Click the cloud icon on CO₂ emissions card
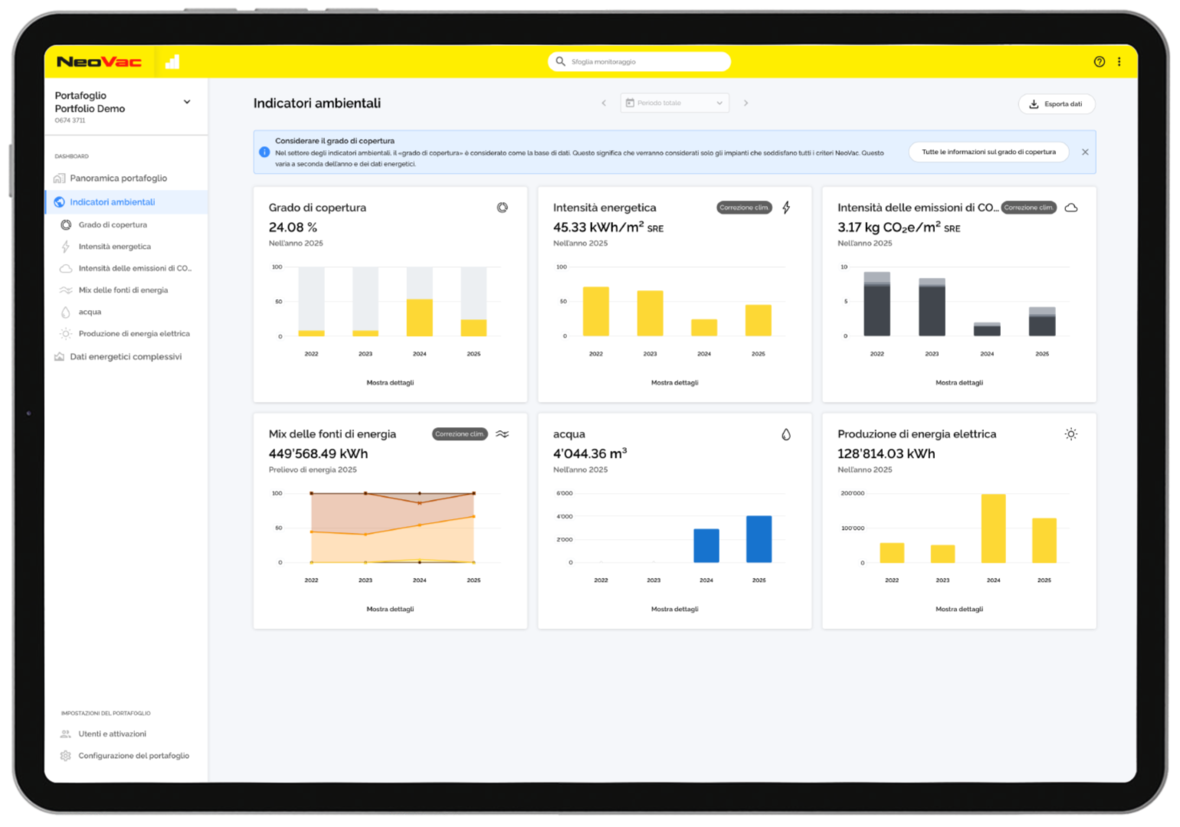The image size is (1180, 827). coord(1071,208)
